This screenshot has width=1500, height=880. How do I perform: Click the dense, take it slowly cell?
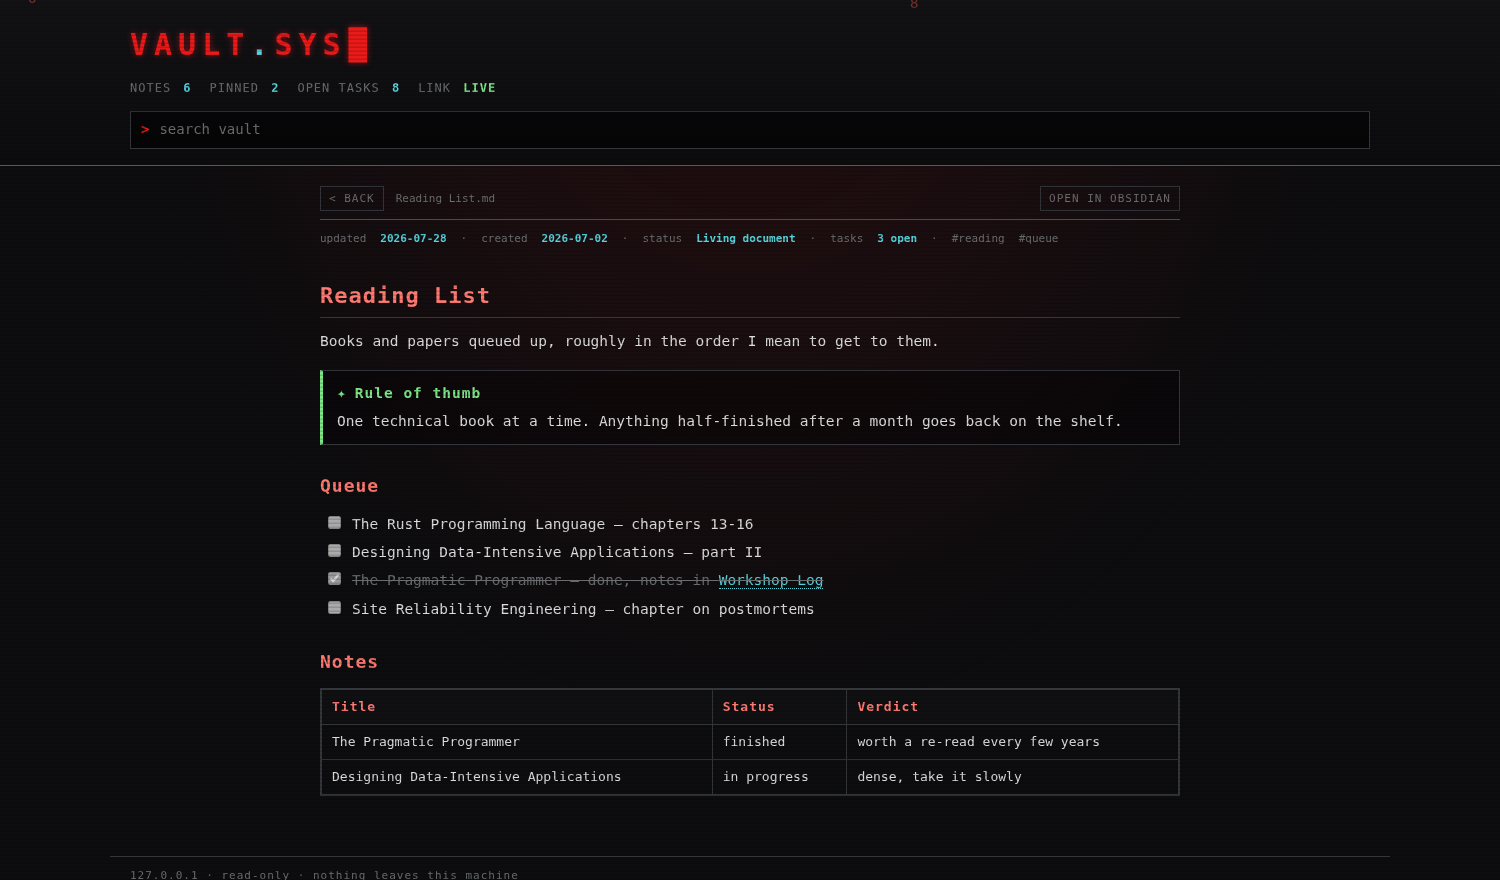point(1012,777)
